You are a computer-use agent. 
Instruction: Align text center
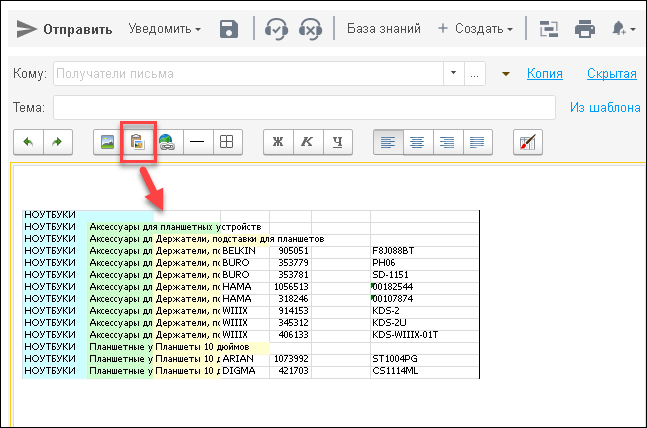(x=418, y=142)
